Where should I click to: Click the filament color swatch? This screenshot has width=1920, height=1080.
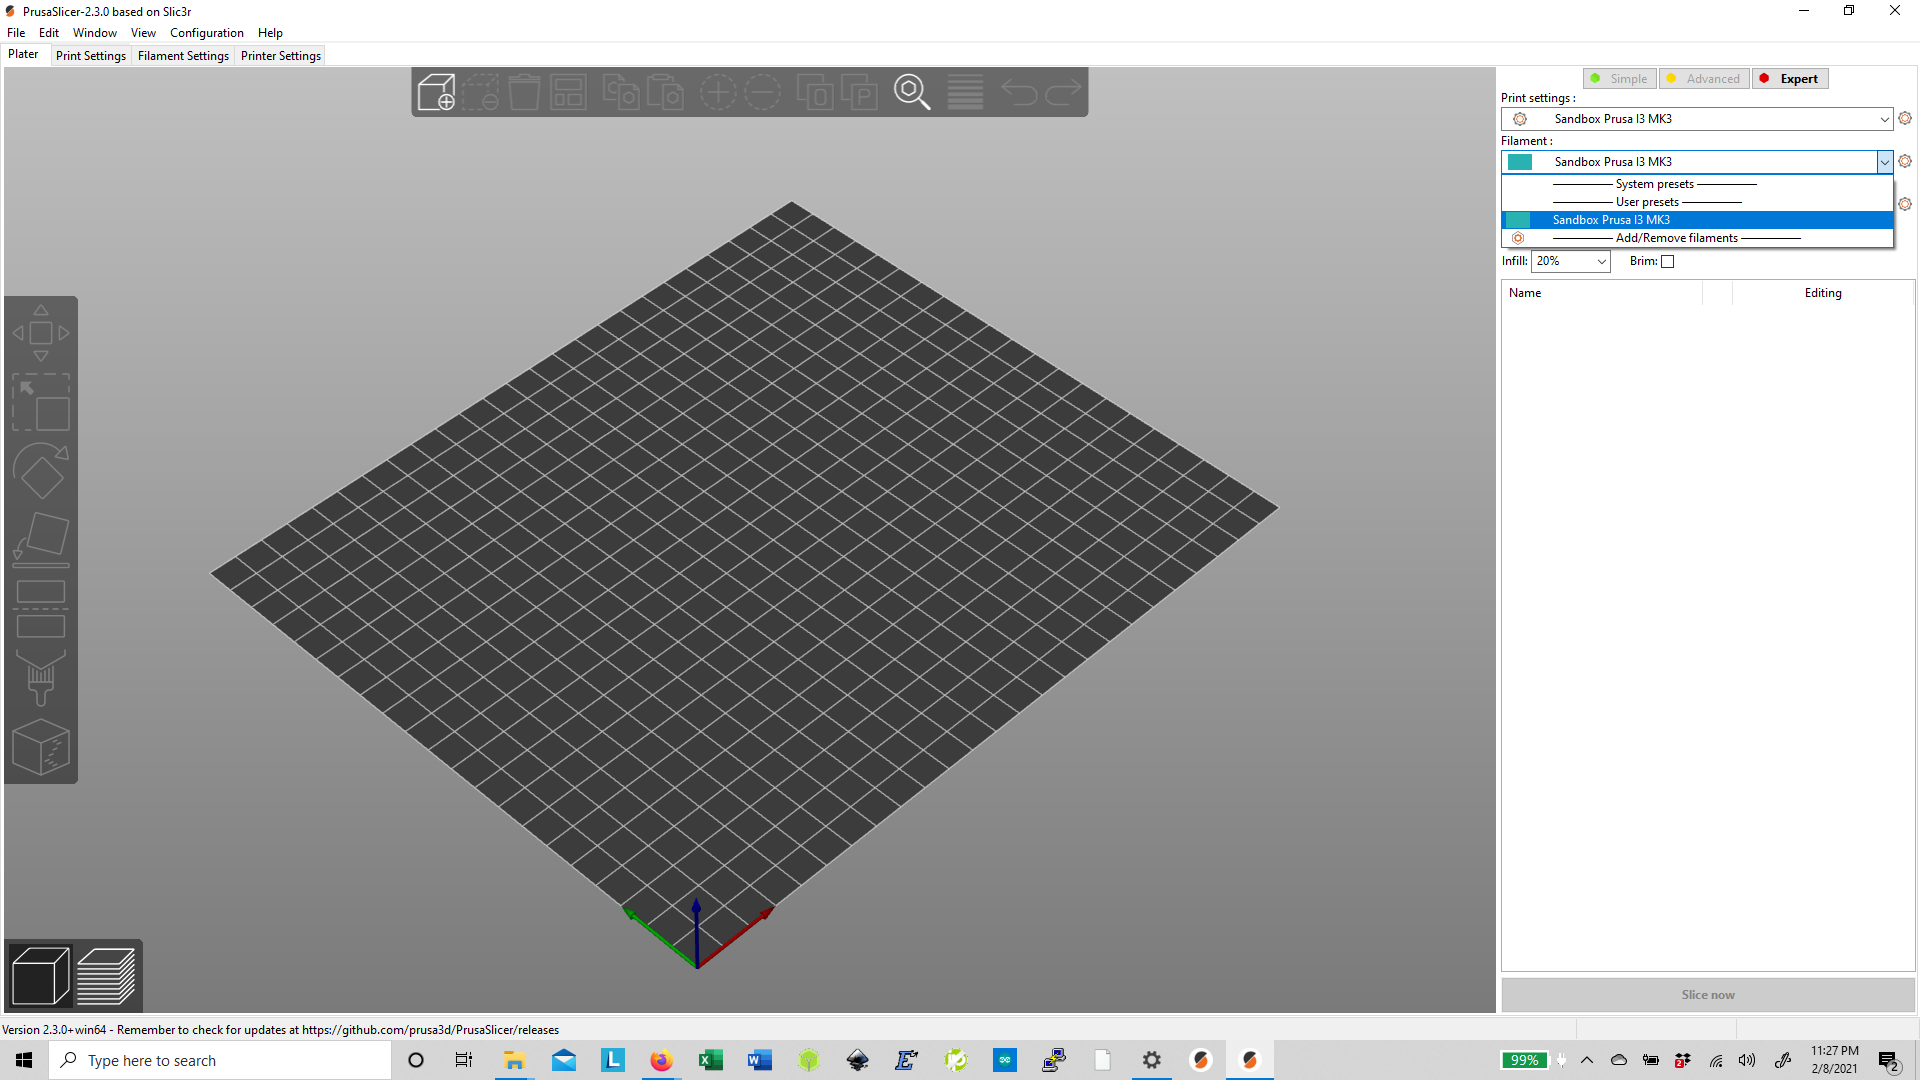(x=1520, y=162)
